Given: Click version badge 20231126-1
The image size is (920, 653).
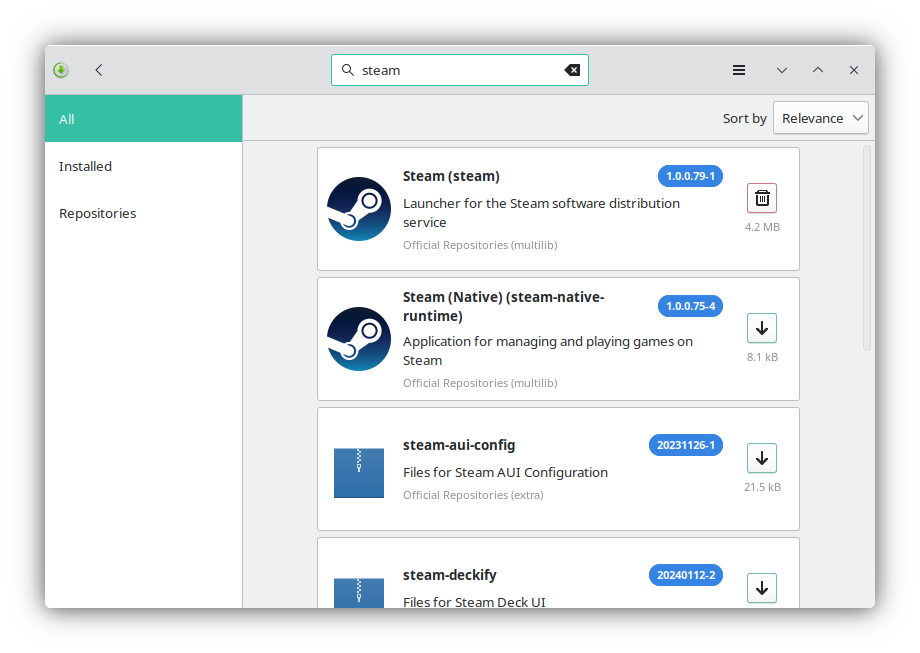Looking at the screenshot, I should [685, 445].
